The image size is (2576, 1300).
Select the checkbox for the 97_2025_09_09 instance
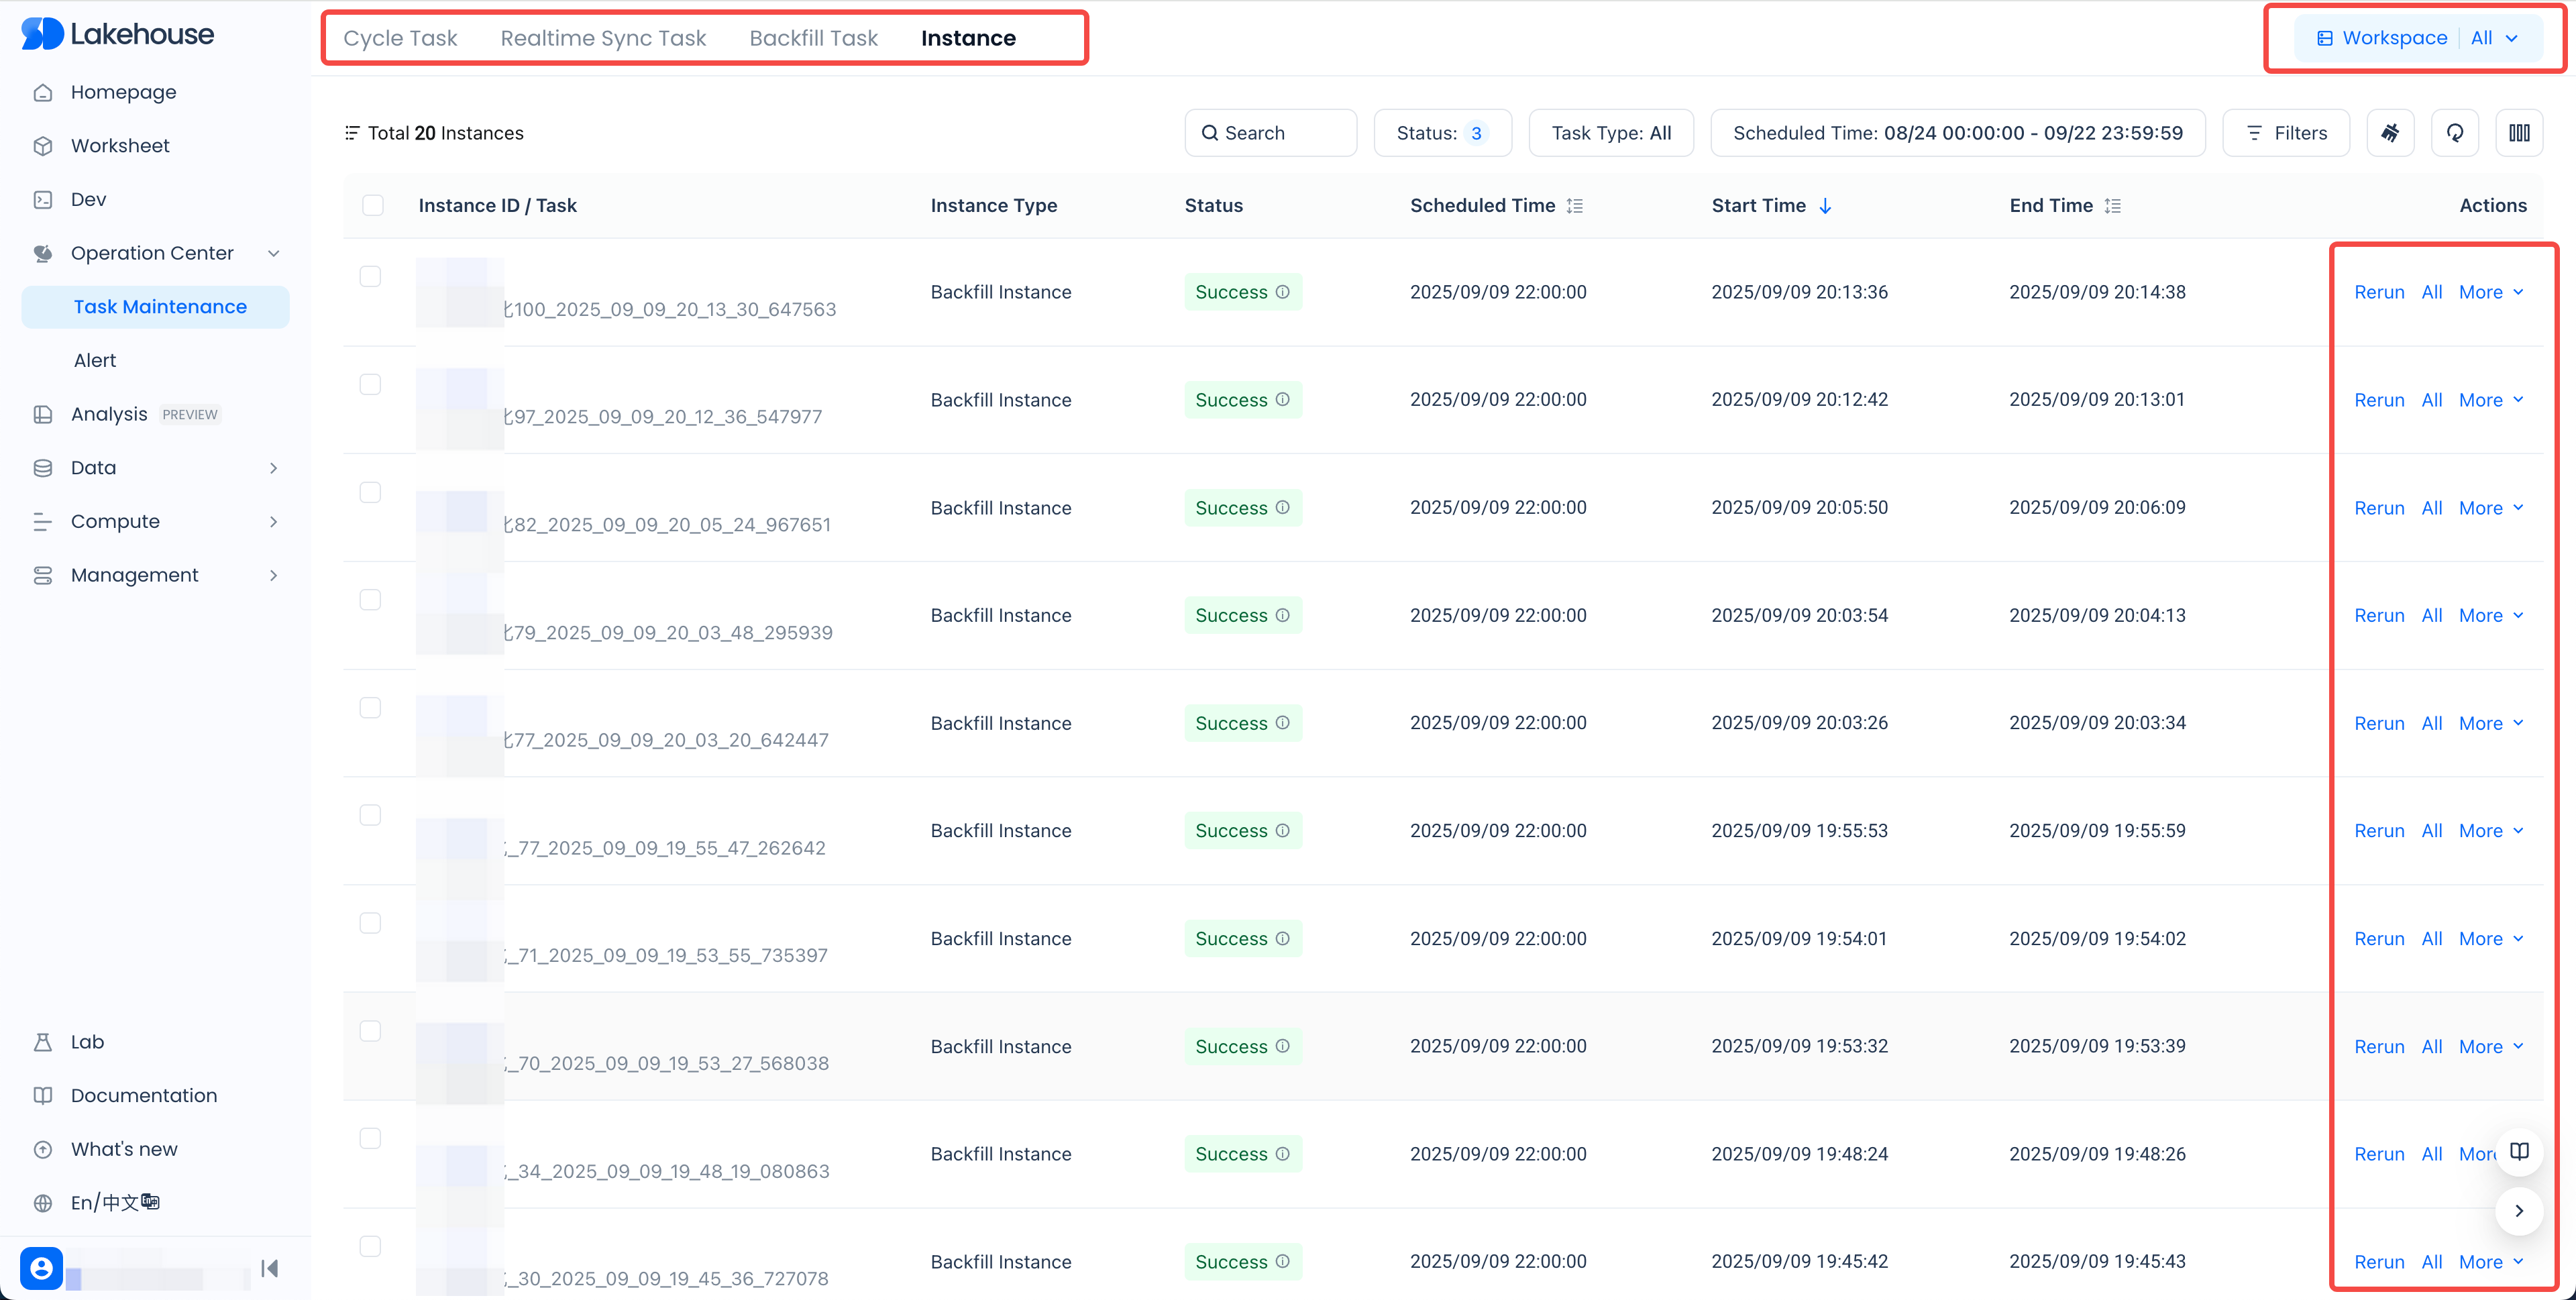tap(370, 385)
